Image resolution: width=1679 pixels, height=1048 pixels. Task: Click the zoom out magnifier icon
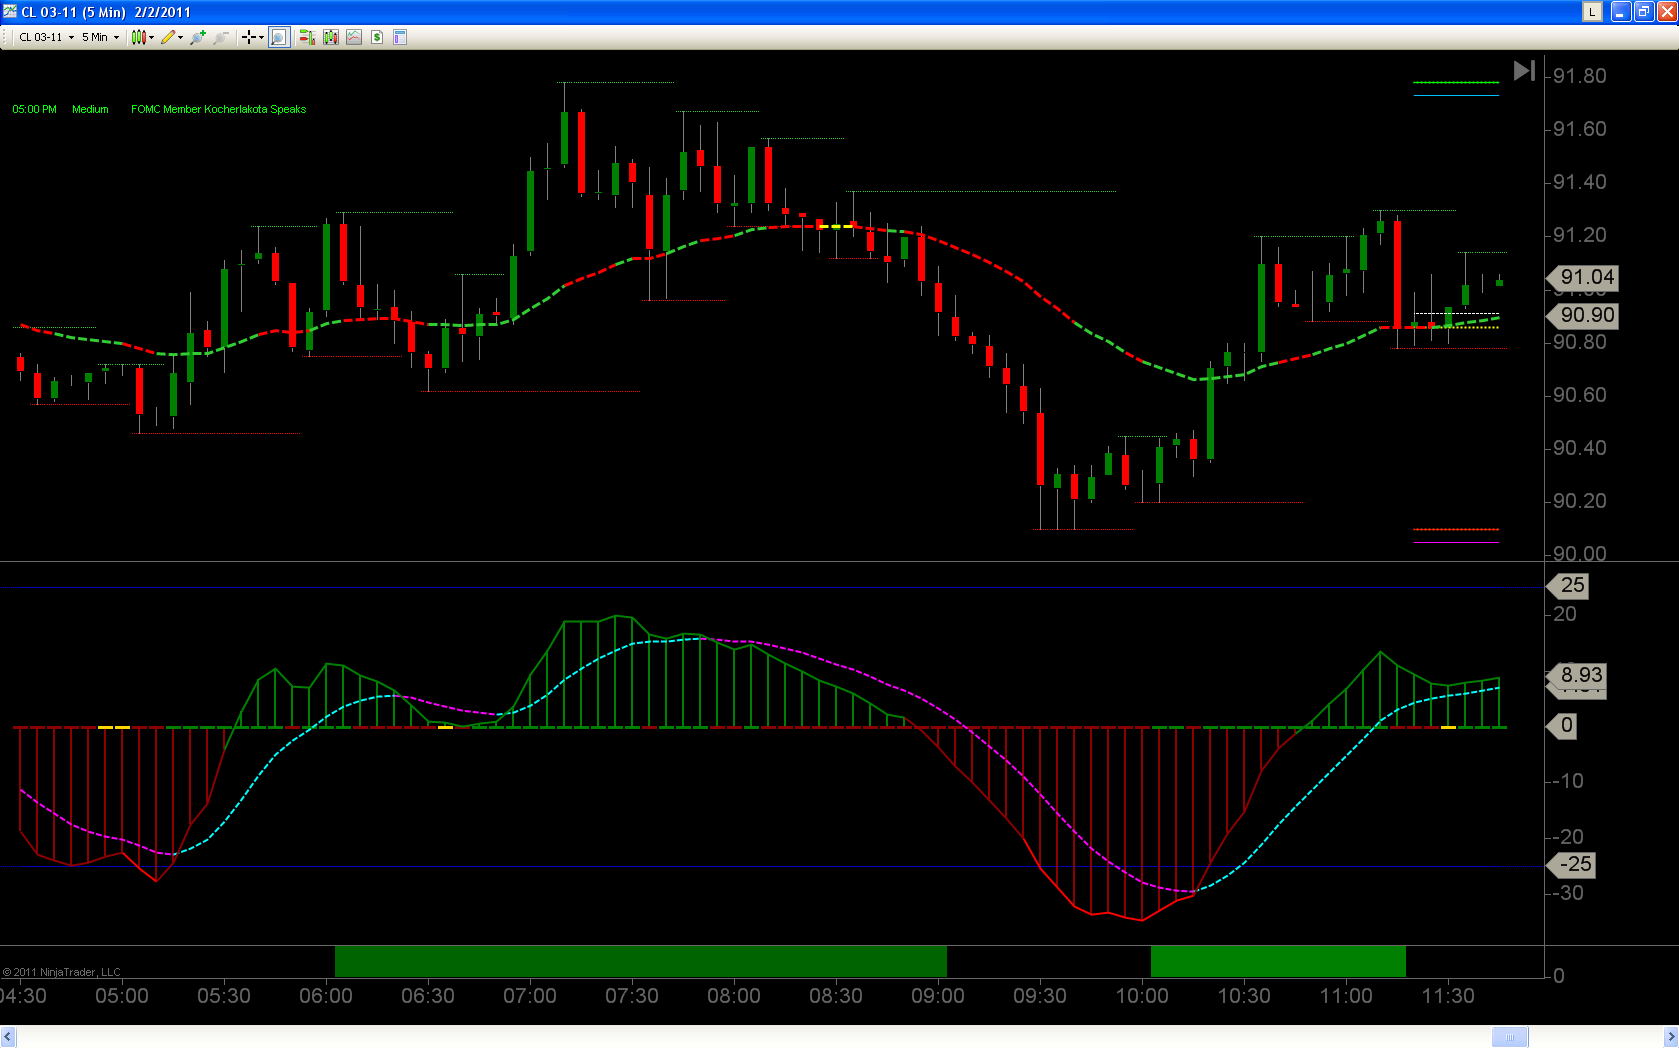pos(221,37)
